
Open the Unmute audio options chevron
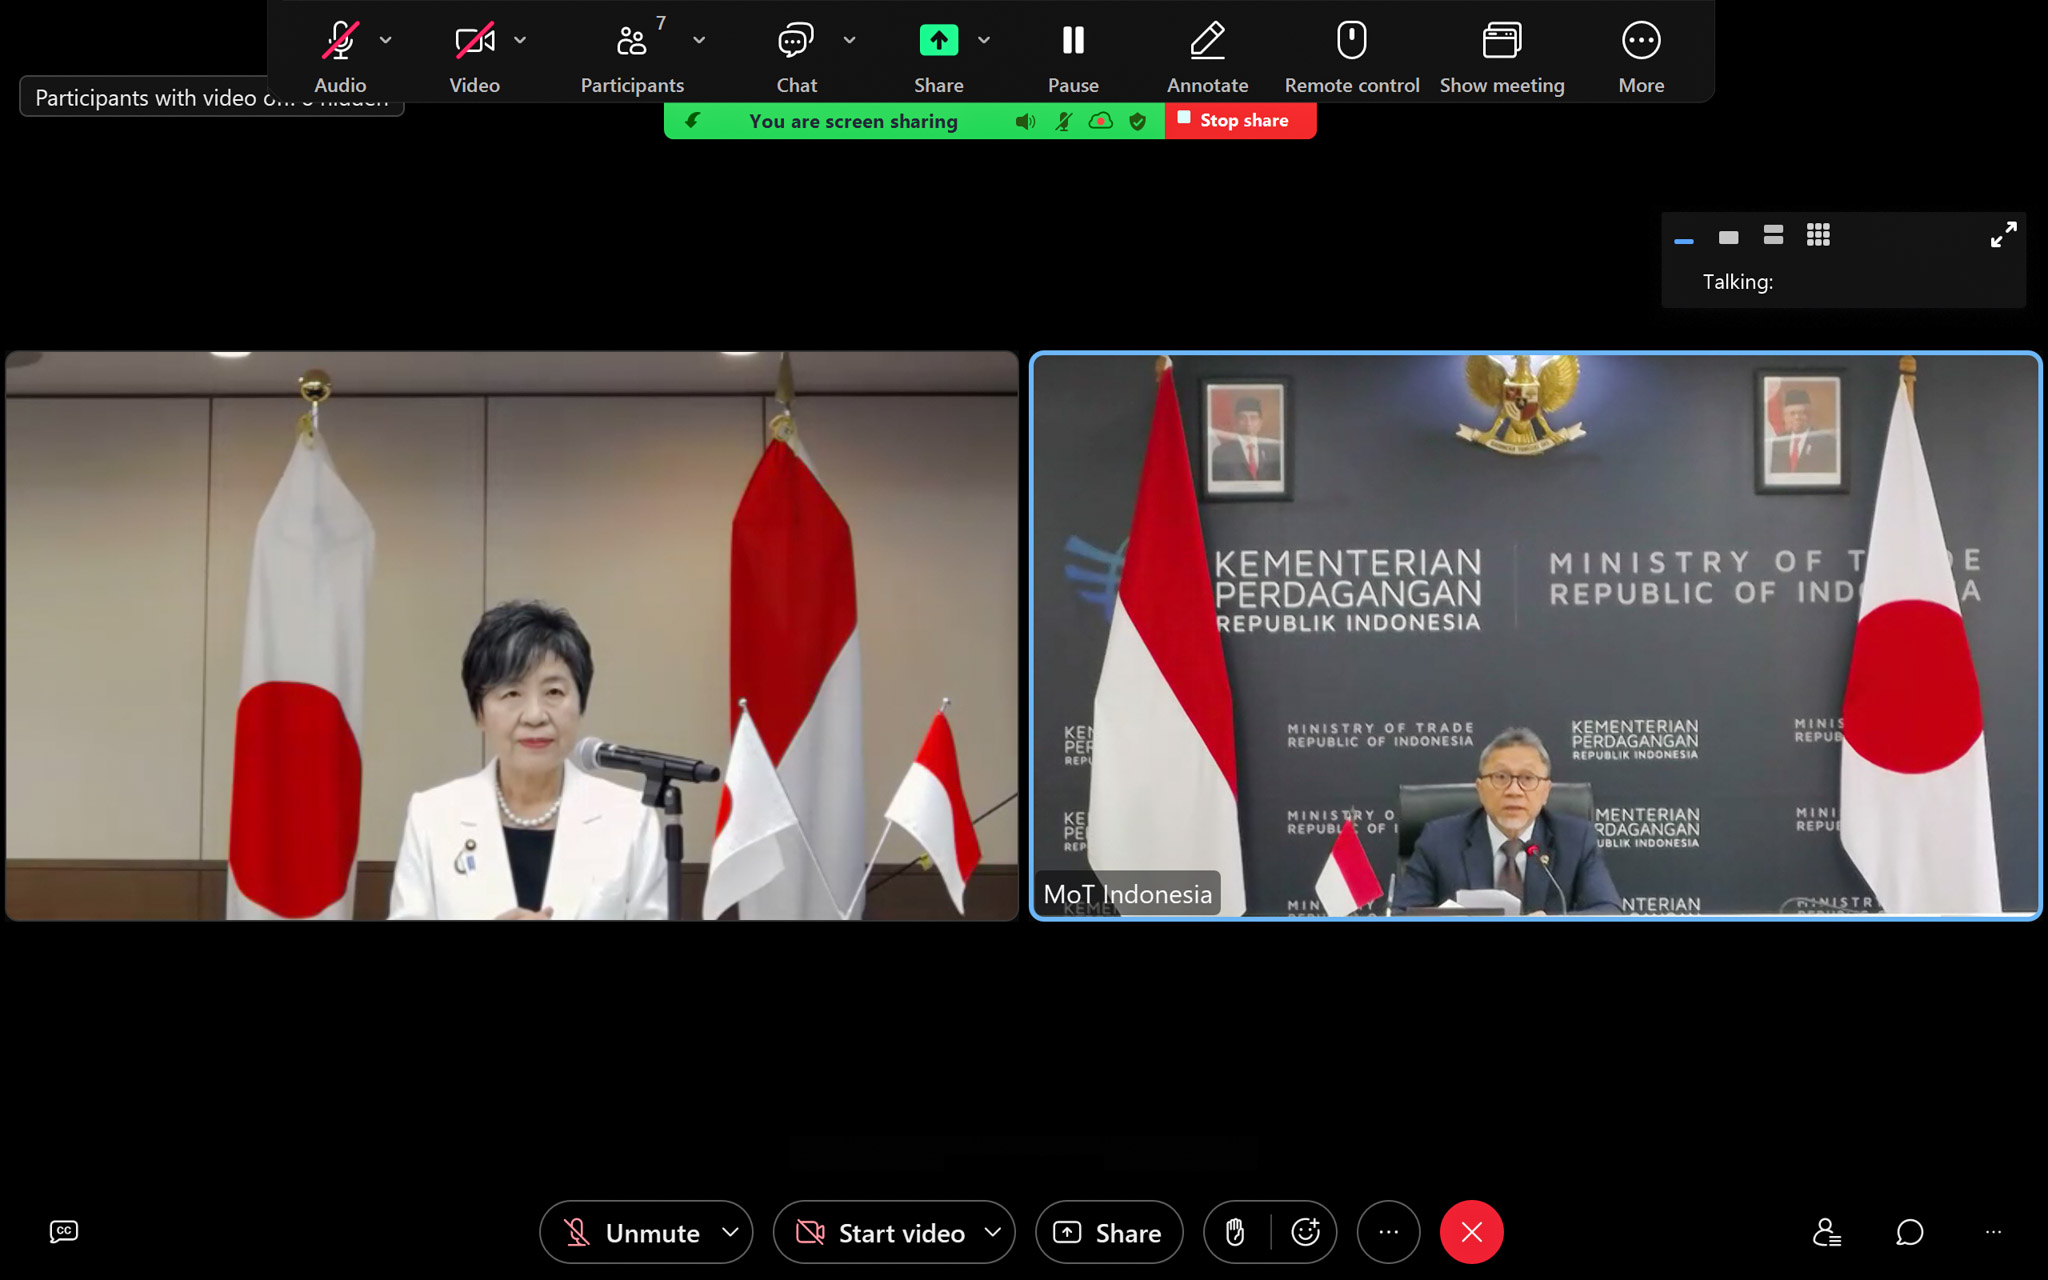730,1232
